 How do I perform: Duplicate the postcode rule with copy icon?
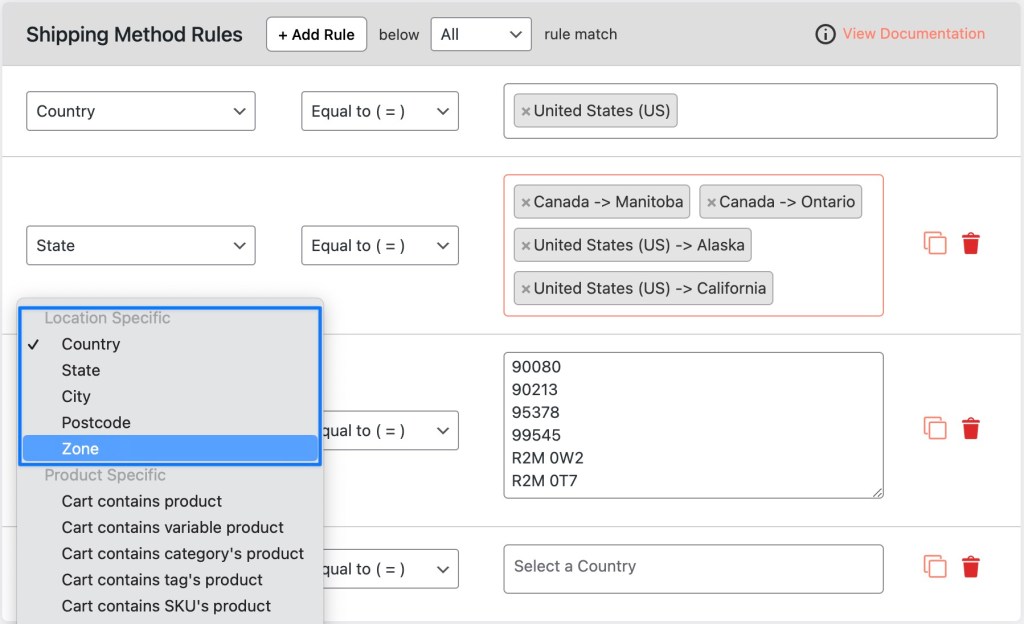click(x=935, y=429)
